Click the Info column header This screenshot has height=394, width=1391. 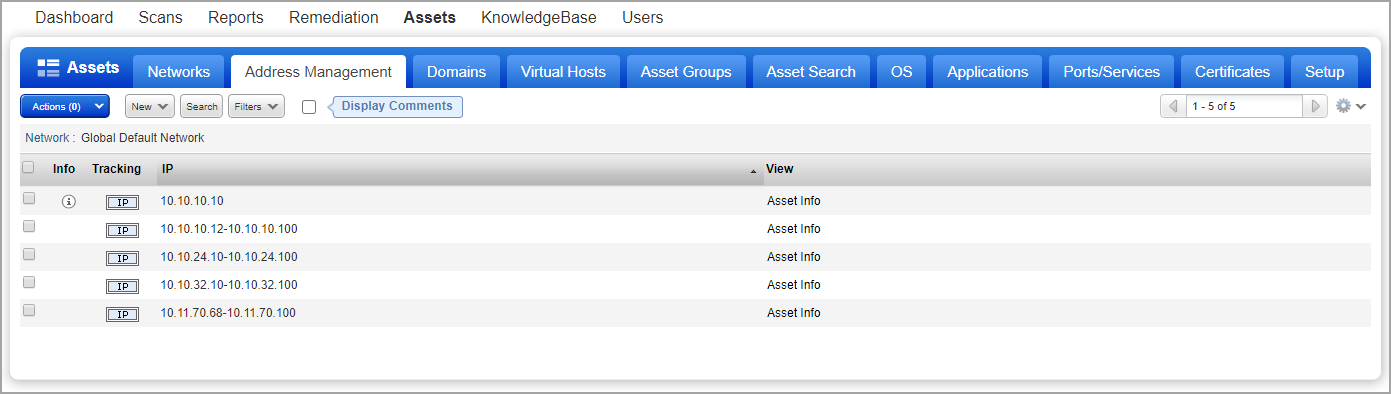point(64,169)
